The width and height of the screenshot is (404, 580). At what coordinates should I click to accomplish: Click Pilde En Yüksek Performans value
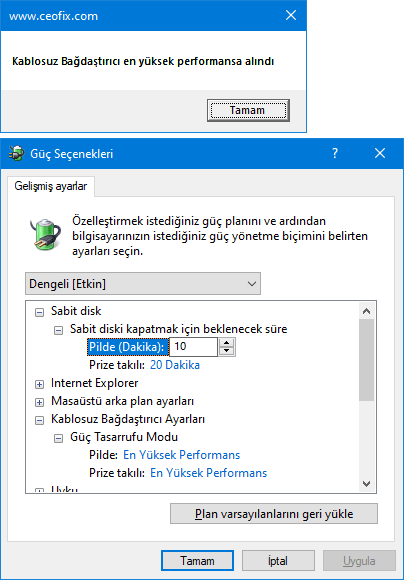[182, 455]
